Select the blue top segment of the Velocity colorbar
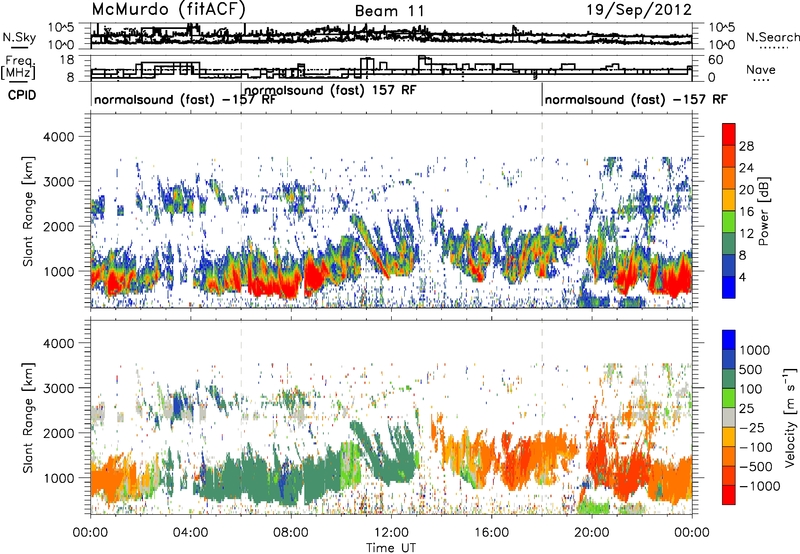Image resolution: width=800 pixels, height=554 pixels. click(x=729, y=340)
